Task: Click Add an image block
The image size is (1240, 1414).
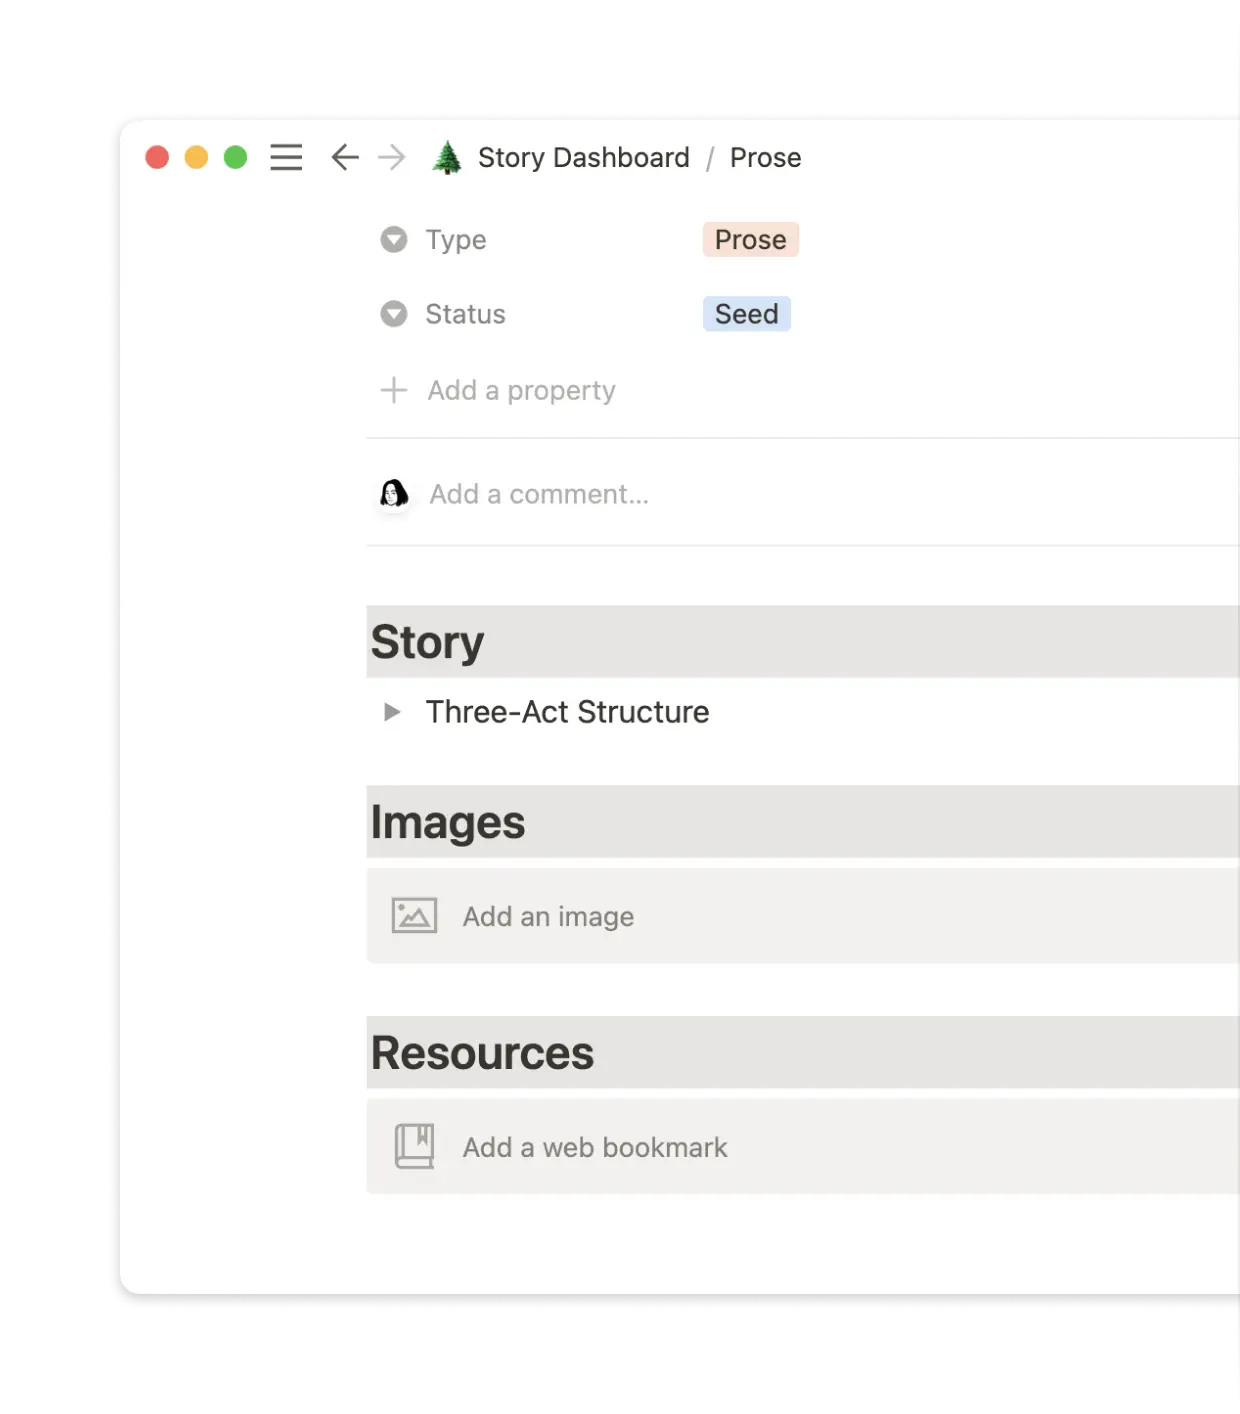Action: click(x=548, y=916)
